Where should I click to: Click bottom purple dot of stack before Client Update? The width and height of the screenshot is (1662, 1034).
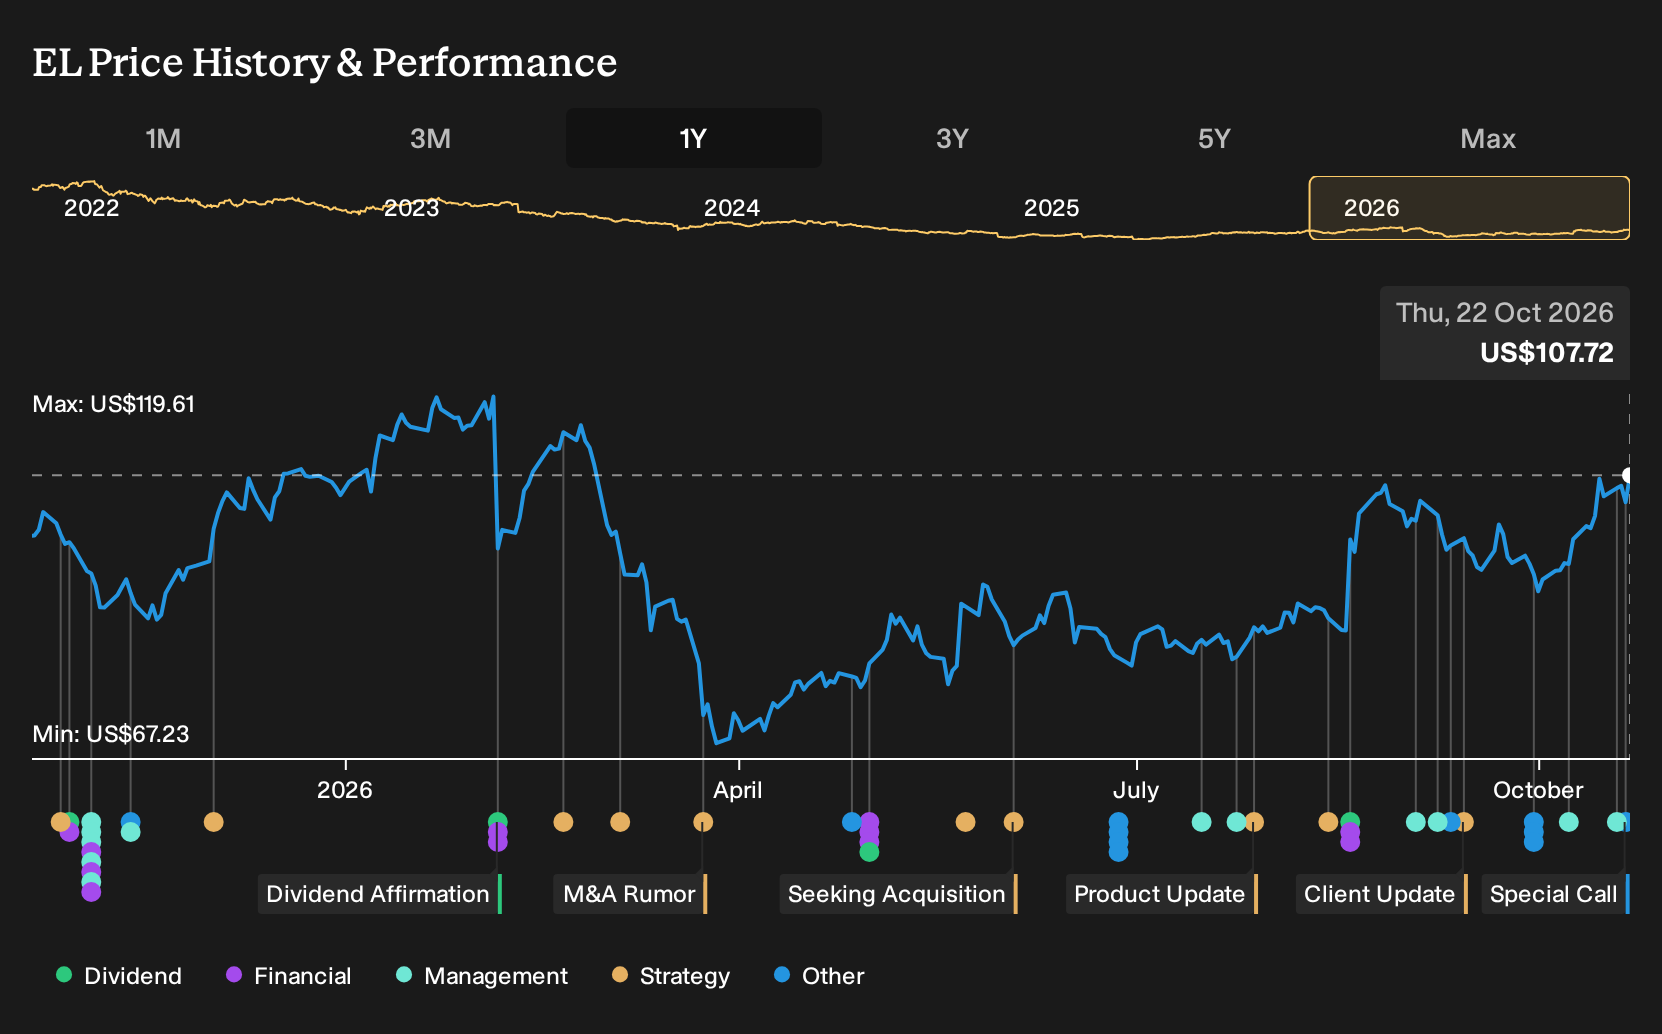(x=1350, y=842)
